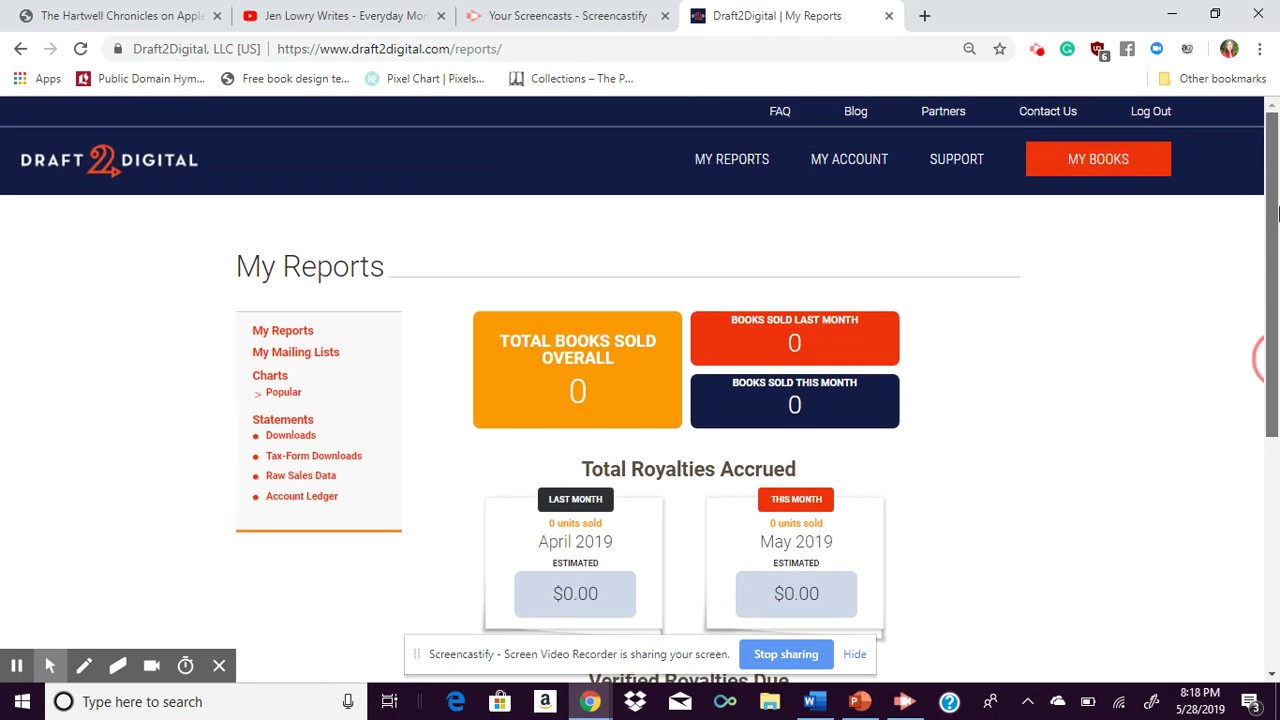Viewport: 1280px width, 720px height.
Task: Switch to the Your Screencasts tab
Action: [x=567, y=16]
